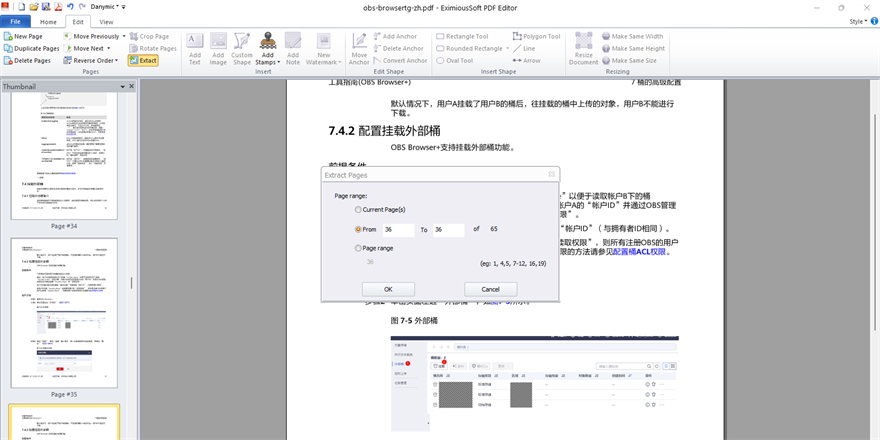Select the Oval Tool
This screenshot has height=440, width=880.
(455, 61)
